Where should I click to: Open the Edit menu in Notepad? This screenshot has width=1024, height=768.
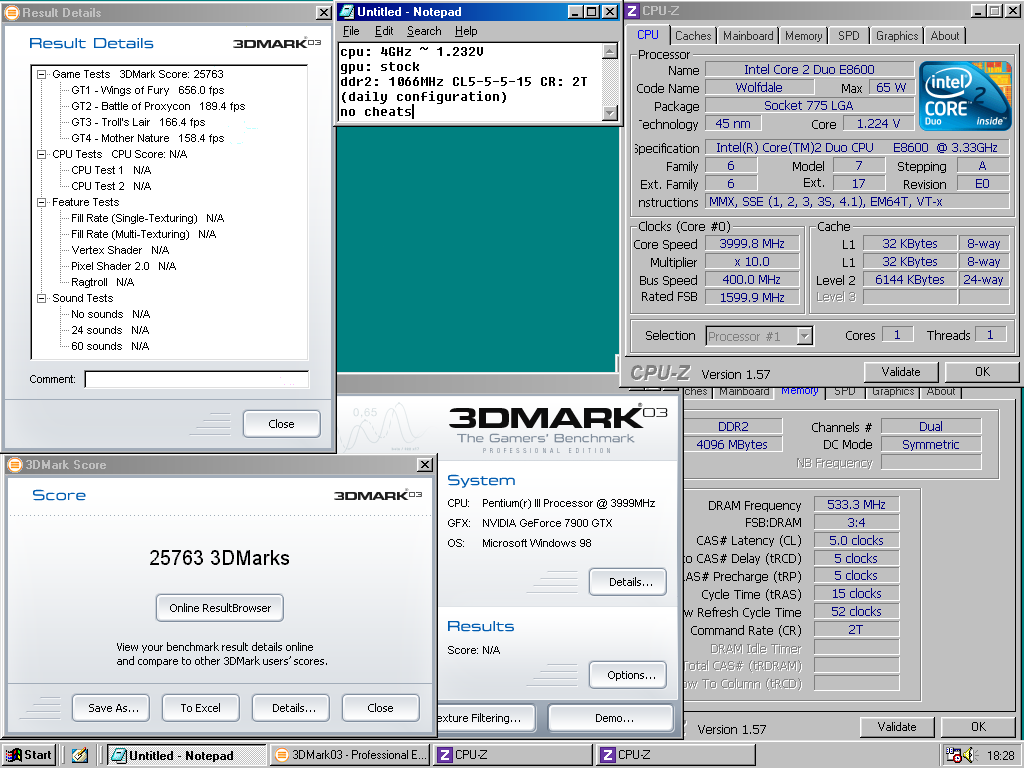pos(384,31)
